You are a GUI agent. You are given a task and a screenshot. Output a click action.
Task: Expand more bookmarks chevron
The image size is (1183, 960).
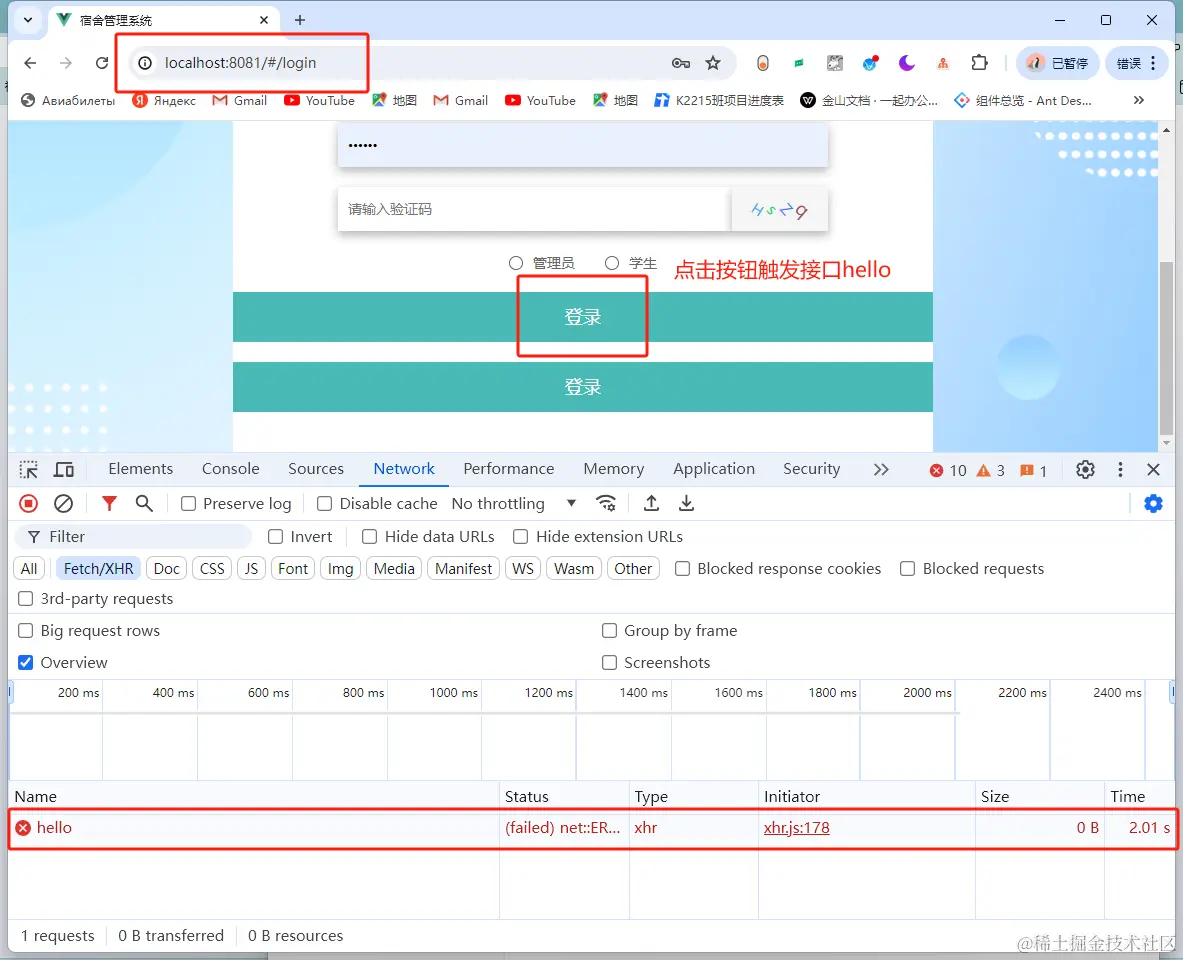click(1138, 100)
